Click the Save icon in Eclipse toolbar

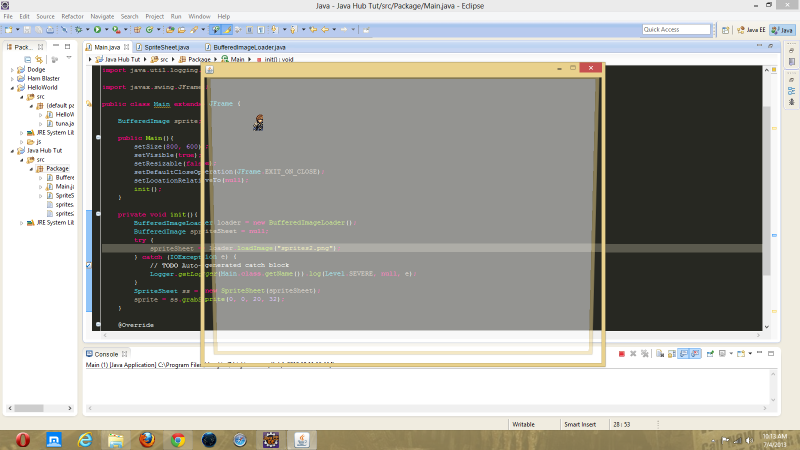pos(27,30)
